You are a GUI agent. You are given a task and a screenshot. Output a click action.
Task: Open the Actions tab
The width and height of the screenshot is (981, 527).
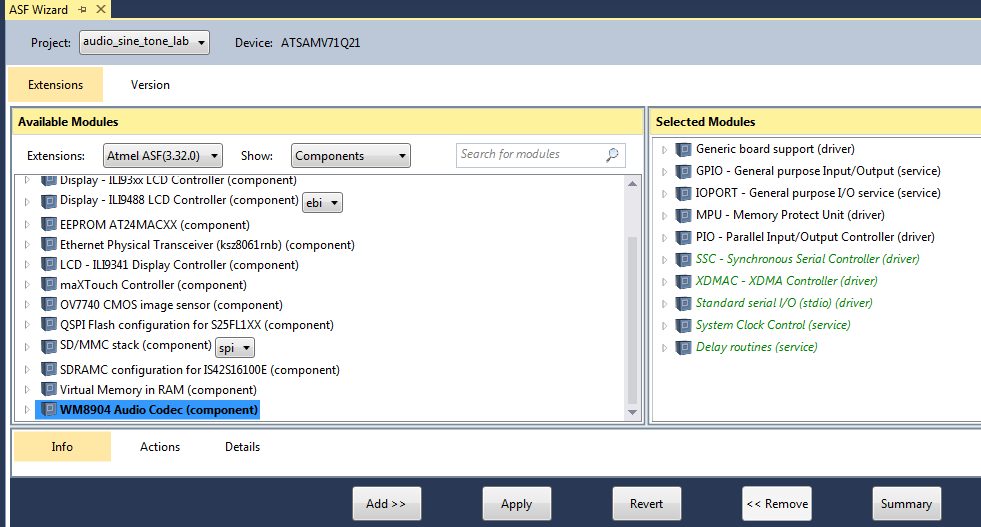point(160,447)
